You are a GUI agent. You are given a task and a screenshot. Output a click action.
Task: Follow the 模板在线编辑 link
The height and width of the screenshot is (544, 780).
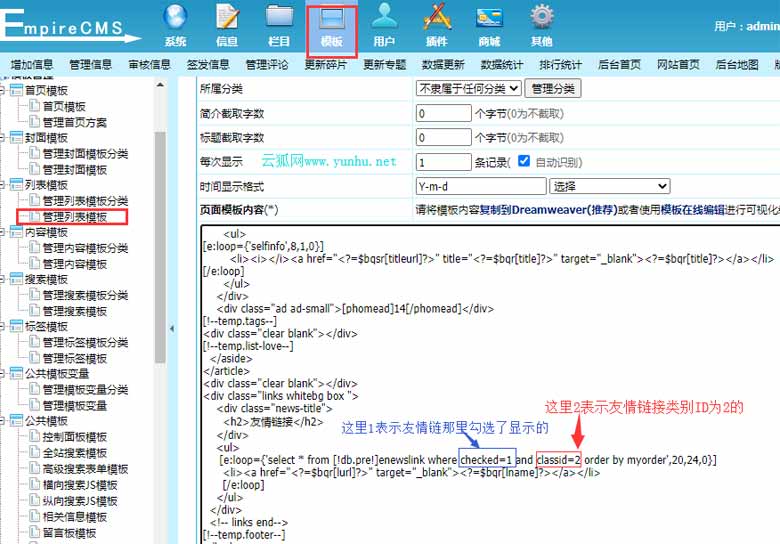pyautogui.click(x=692, y=210)
